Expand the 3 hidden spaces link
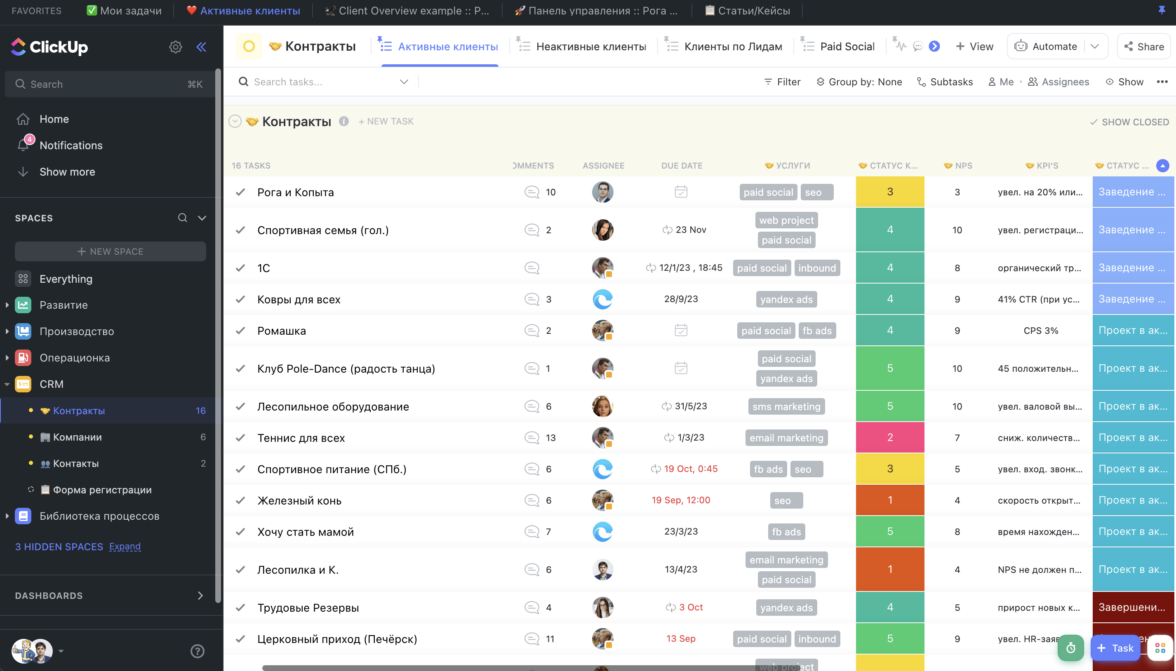 pyautogui.click(x=125, y=547)
